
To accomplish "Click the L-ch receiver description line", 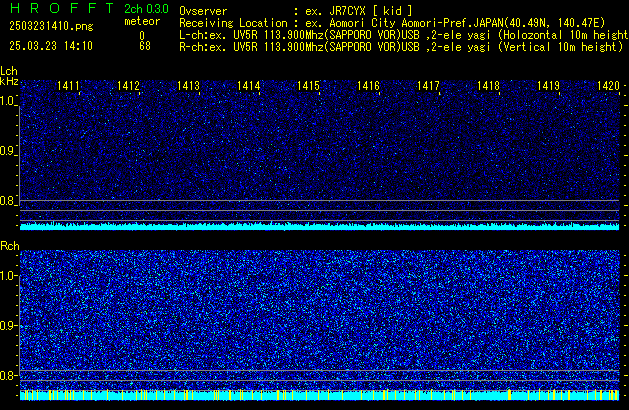I will pyautogui.click(x=404, y=35).
